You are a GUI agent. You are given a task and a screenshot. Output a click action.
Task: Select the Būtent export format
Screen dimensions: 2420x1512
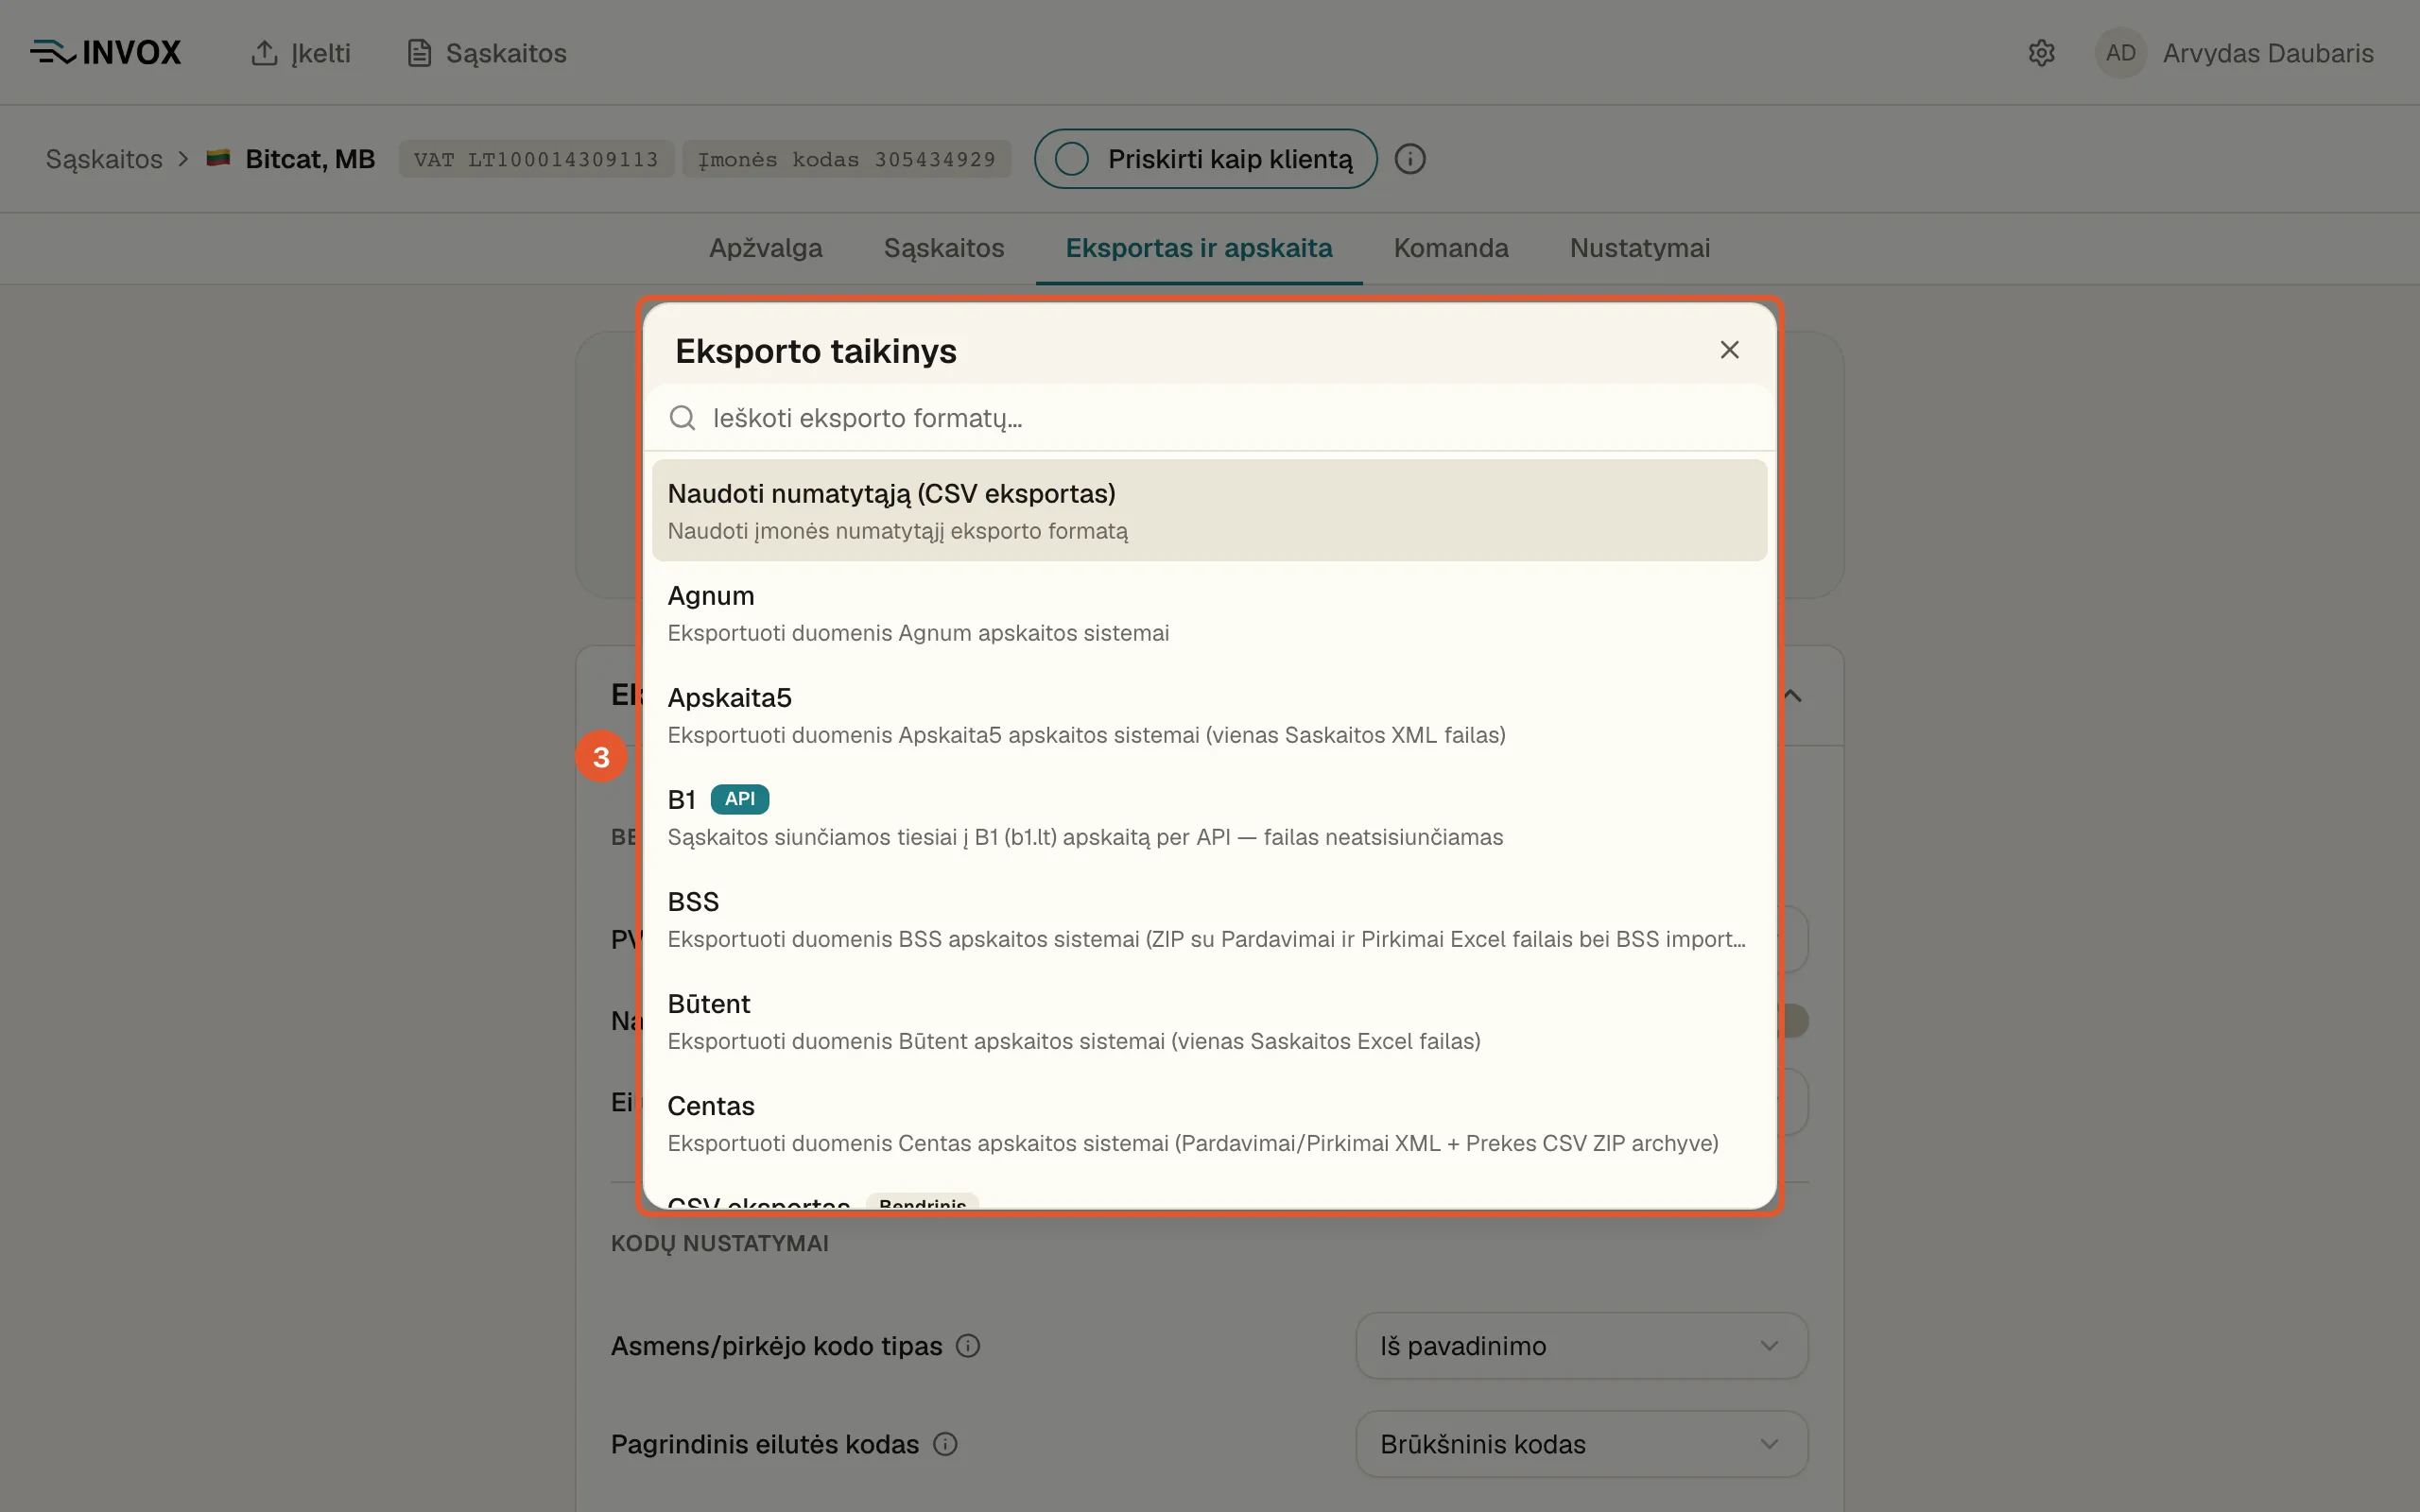coord(1210,1020)
